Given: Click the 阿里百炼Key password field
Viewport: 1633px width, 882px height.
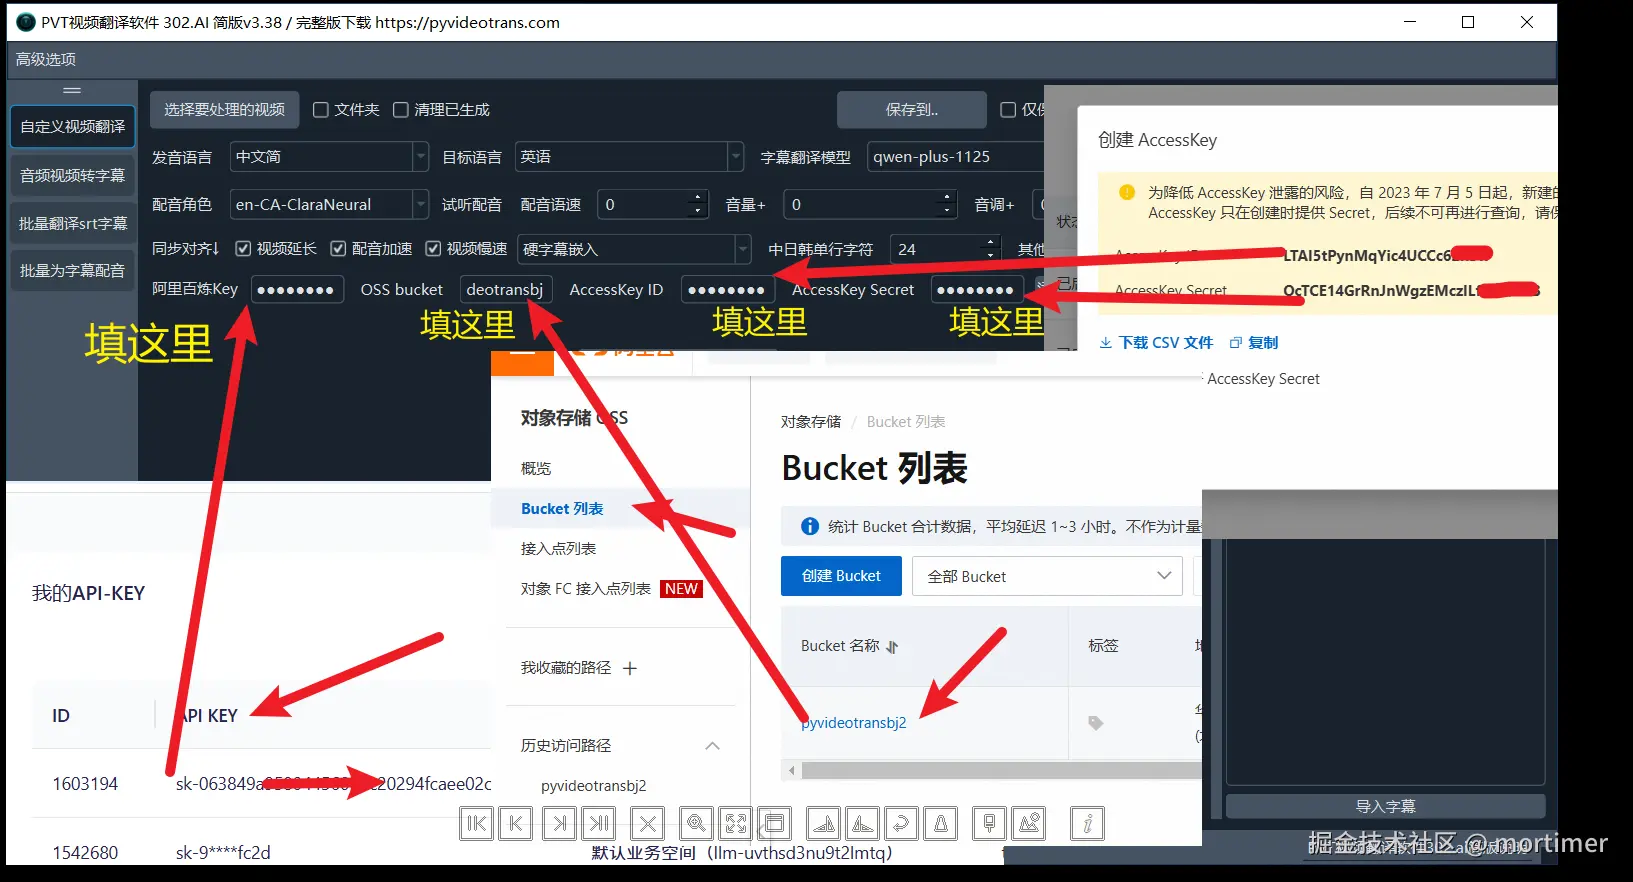Looking at the screenshot, I should pos(297,290).
